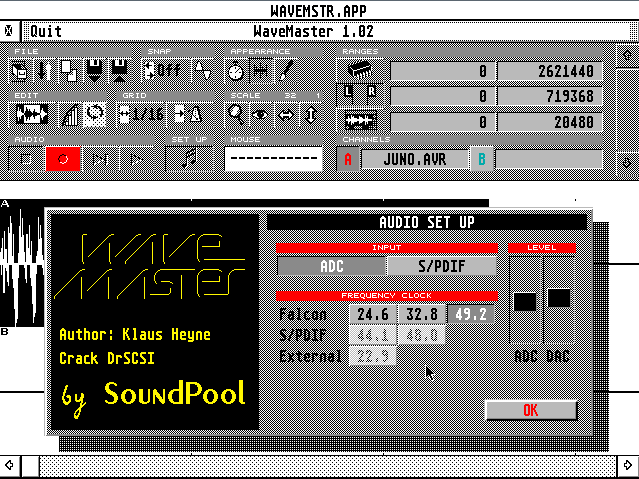Click the horizontal scrollbar right arrow
This screenshot has height=479, width=639.
click(628, 465)
